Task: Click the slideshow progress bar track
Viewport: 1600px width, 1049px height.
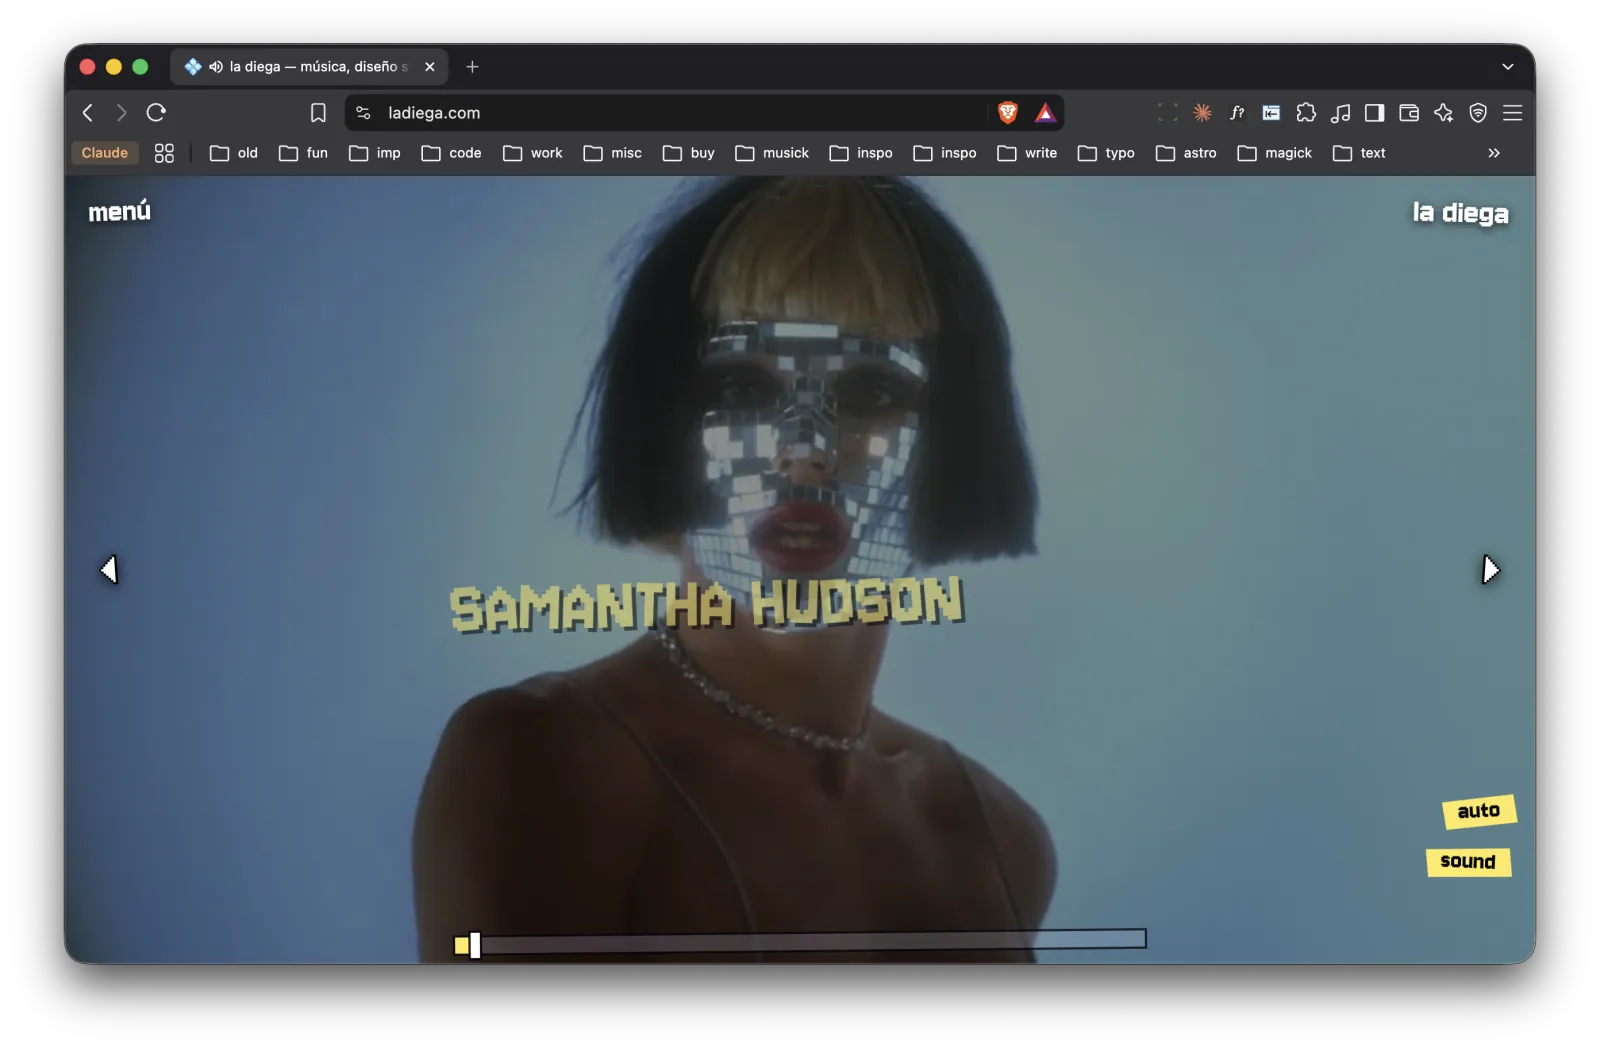Action: (x=800, y=940)
